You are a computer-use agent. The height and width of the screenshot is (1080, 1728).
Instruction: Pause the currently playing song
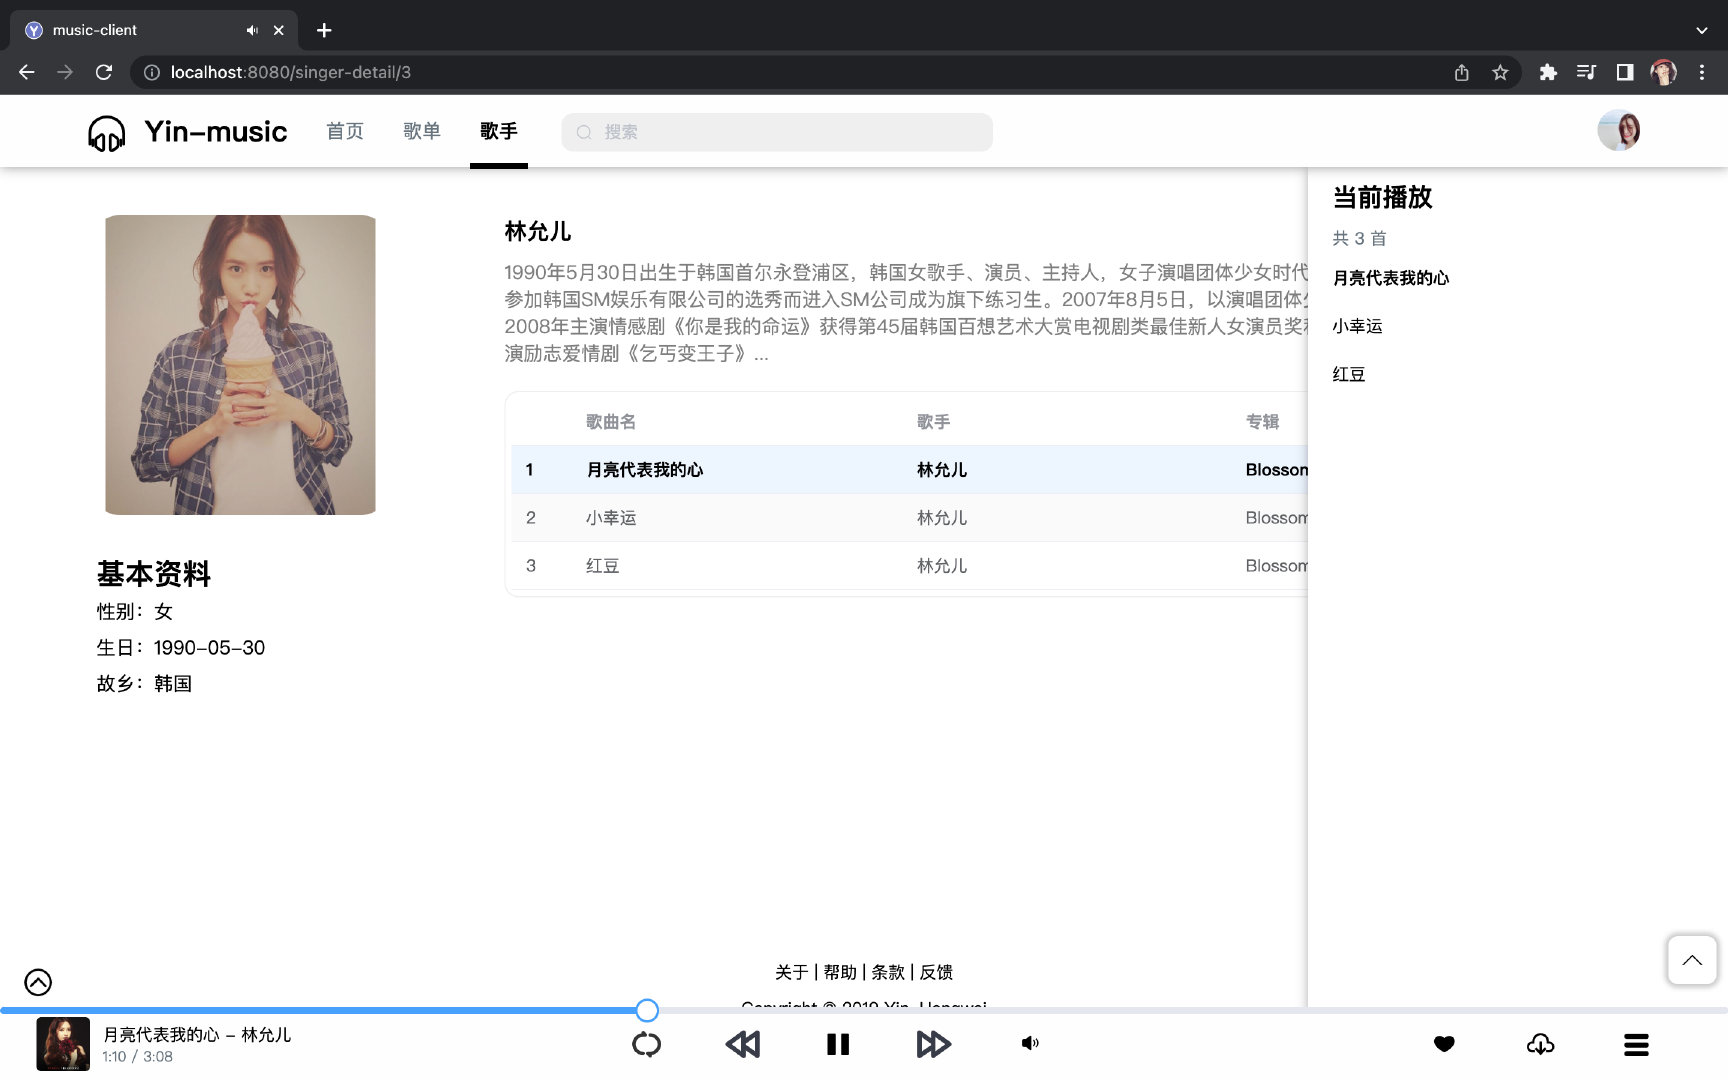click(x=838, y=1044)
